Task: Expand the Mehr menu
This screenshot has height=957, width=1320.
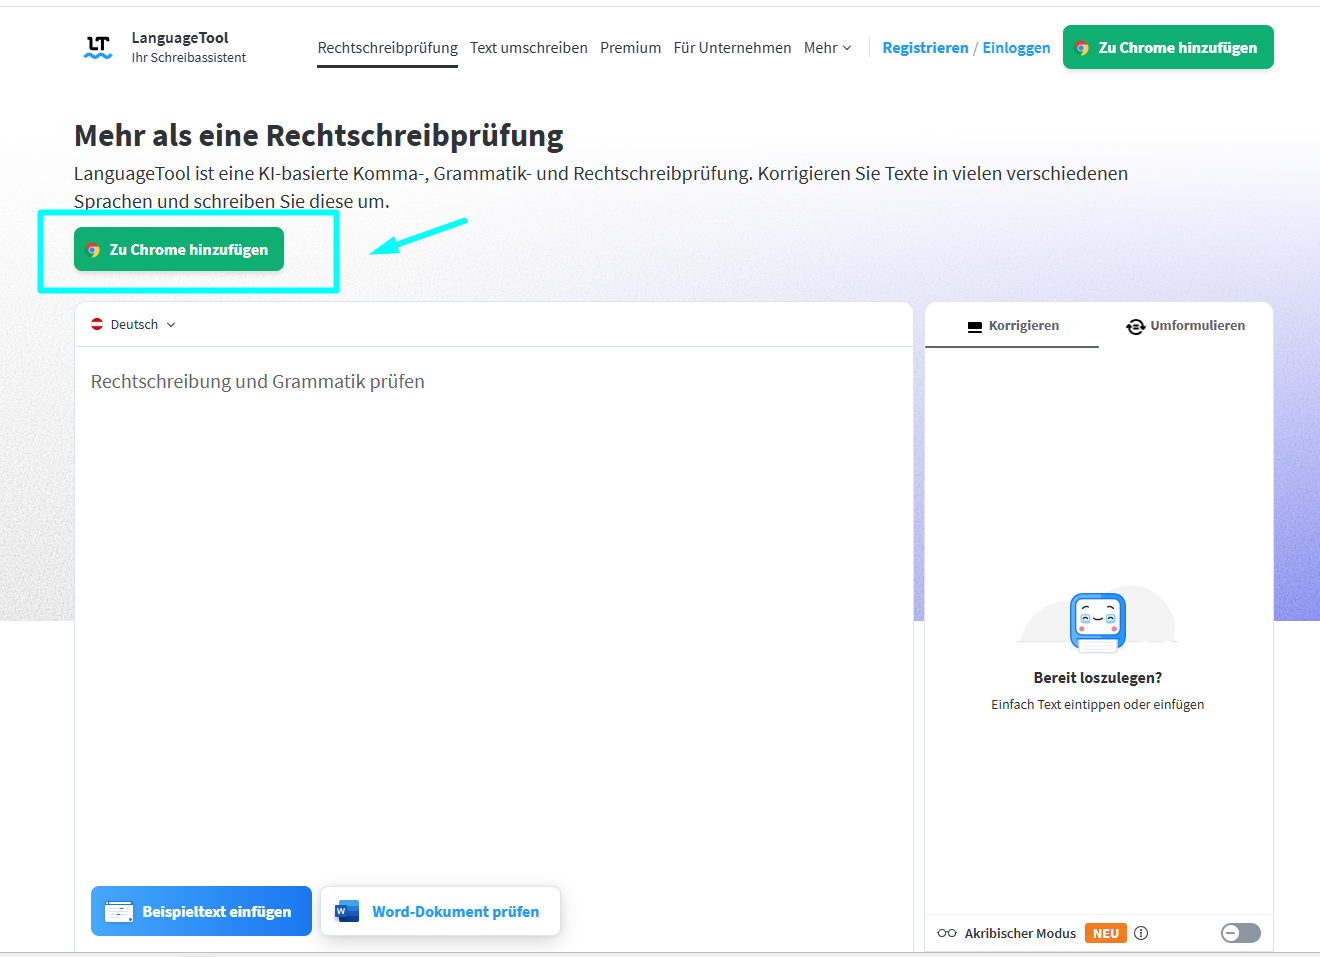Action: pos(828,48)
